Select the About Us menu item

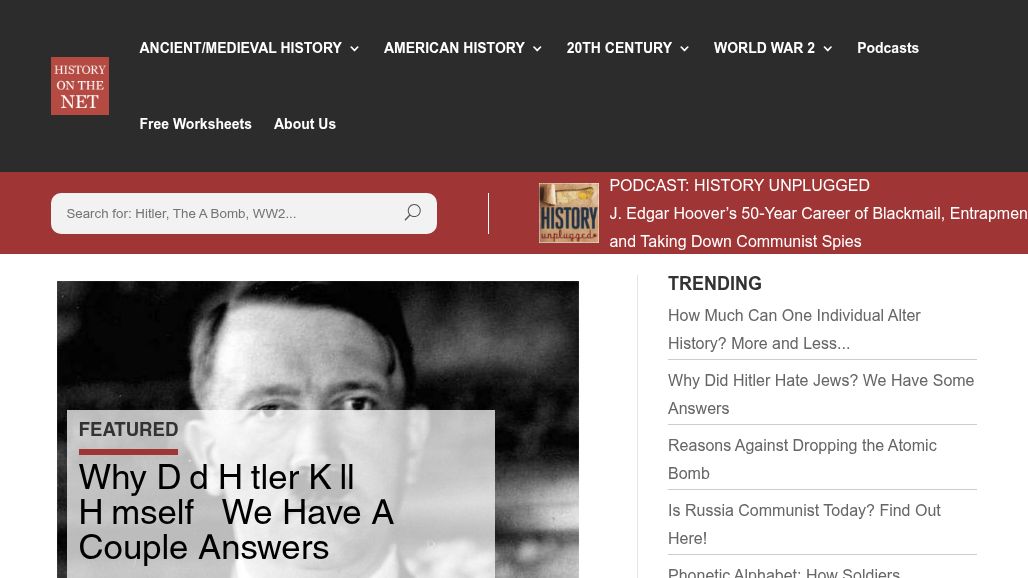[304, 124]
